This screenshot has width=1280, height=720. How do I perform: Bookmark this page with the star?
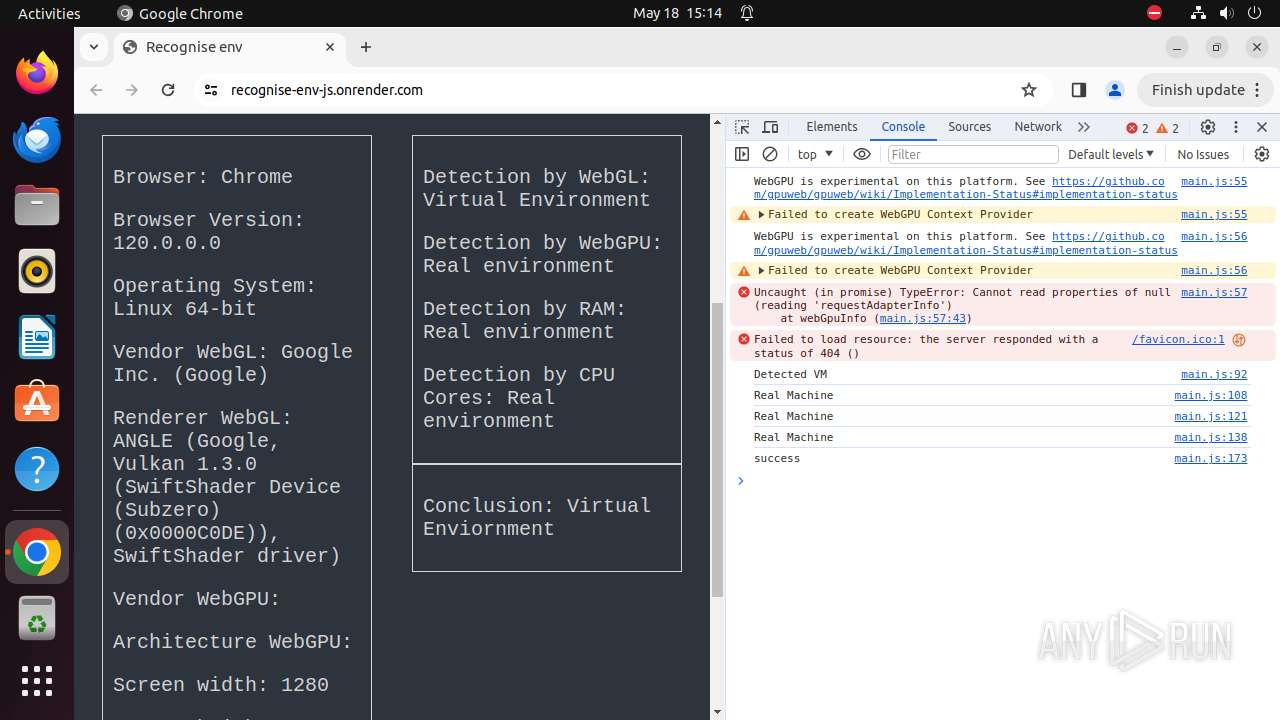point(1029,90)
